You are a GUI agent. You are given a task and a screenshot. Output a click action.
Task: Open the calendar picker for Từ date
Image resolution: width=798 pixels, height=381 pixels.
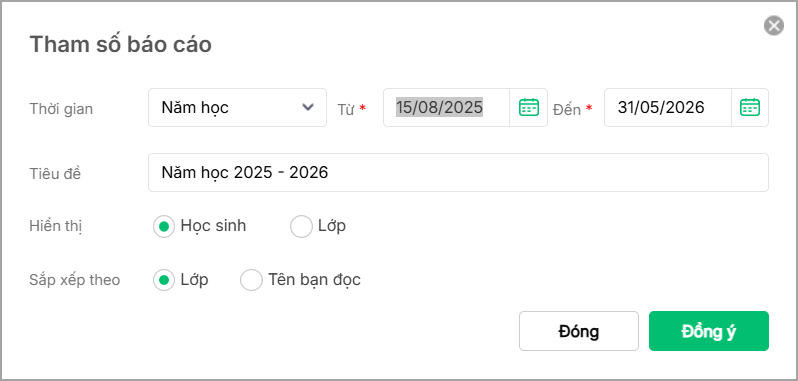528,107
